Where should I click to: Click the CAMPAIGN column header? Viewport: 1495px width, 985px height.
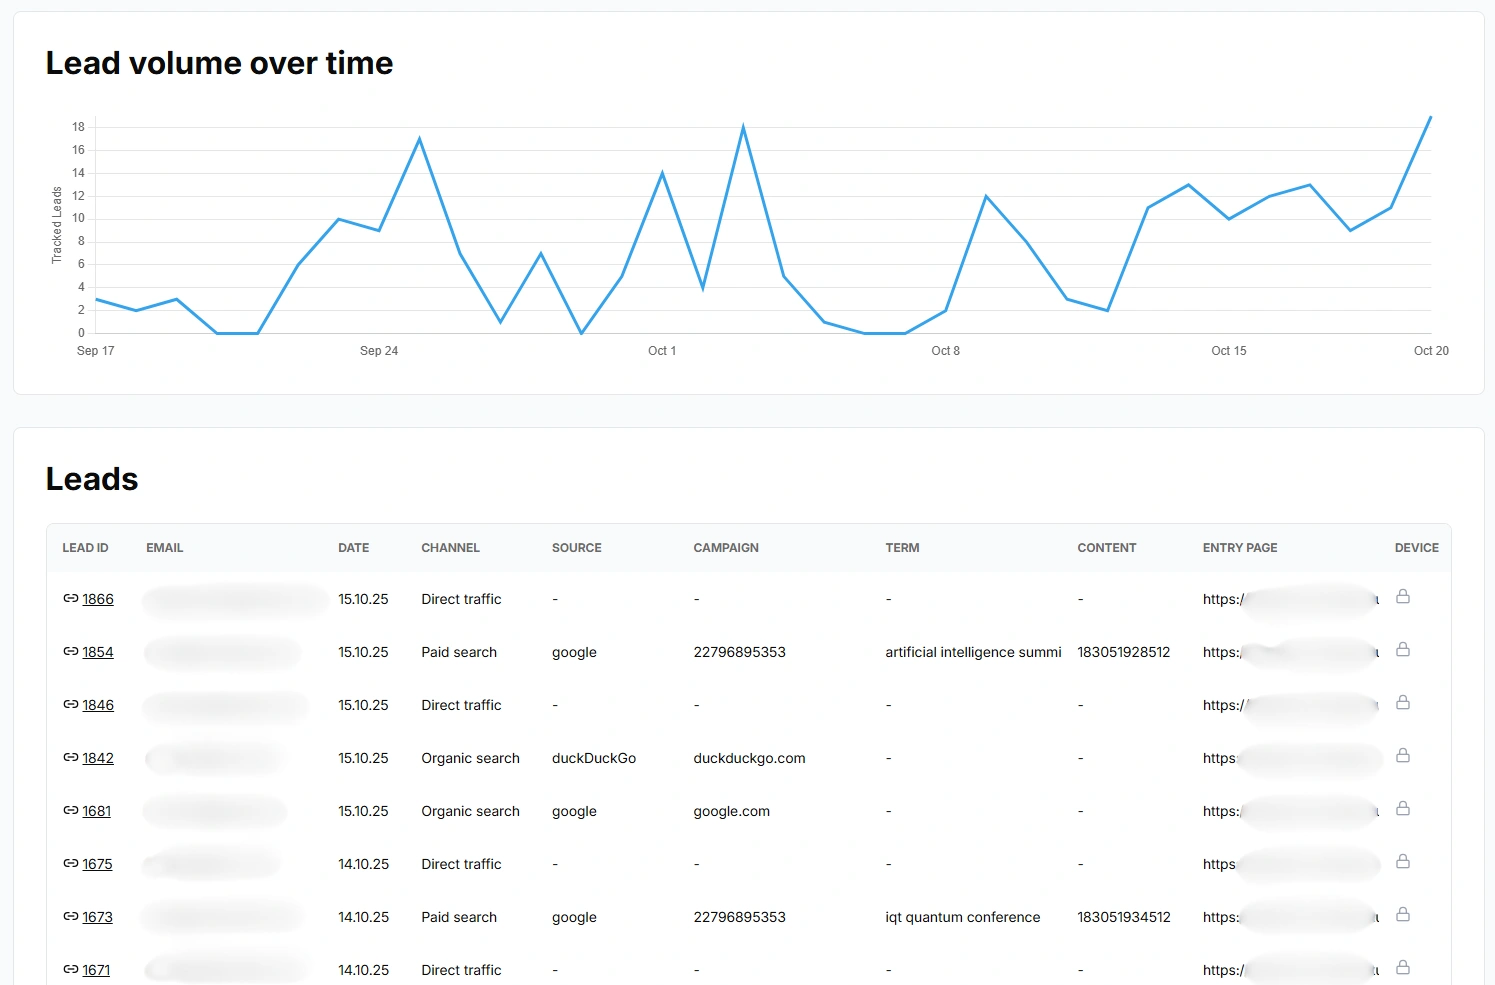coord(726,548)
